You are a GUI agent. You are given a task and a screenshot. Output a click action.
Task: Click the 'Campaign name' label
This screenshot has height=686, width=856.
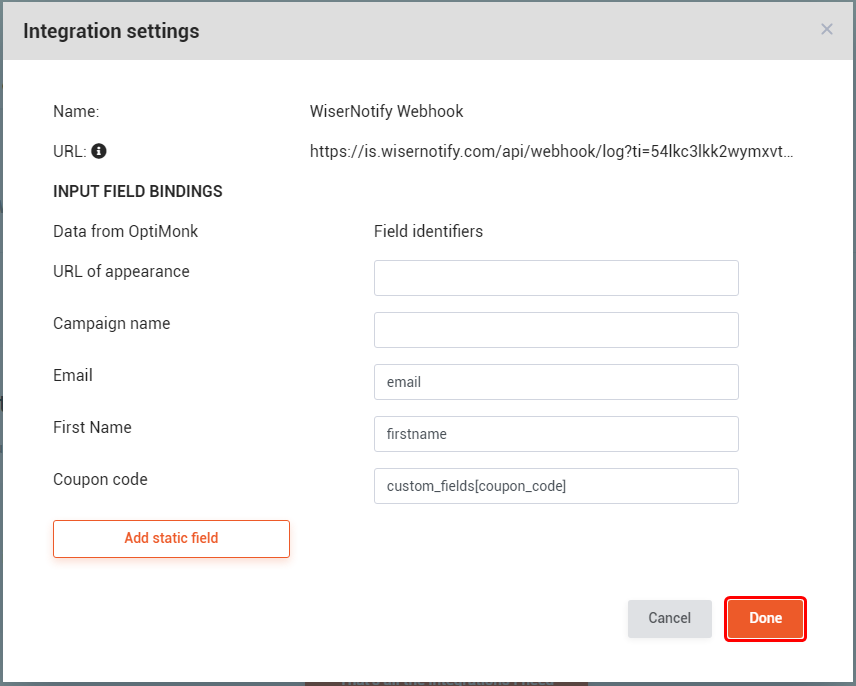(x=112, y=323)
